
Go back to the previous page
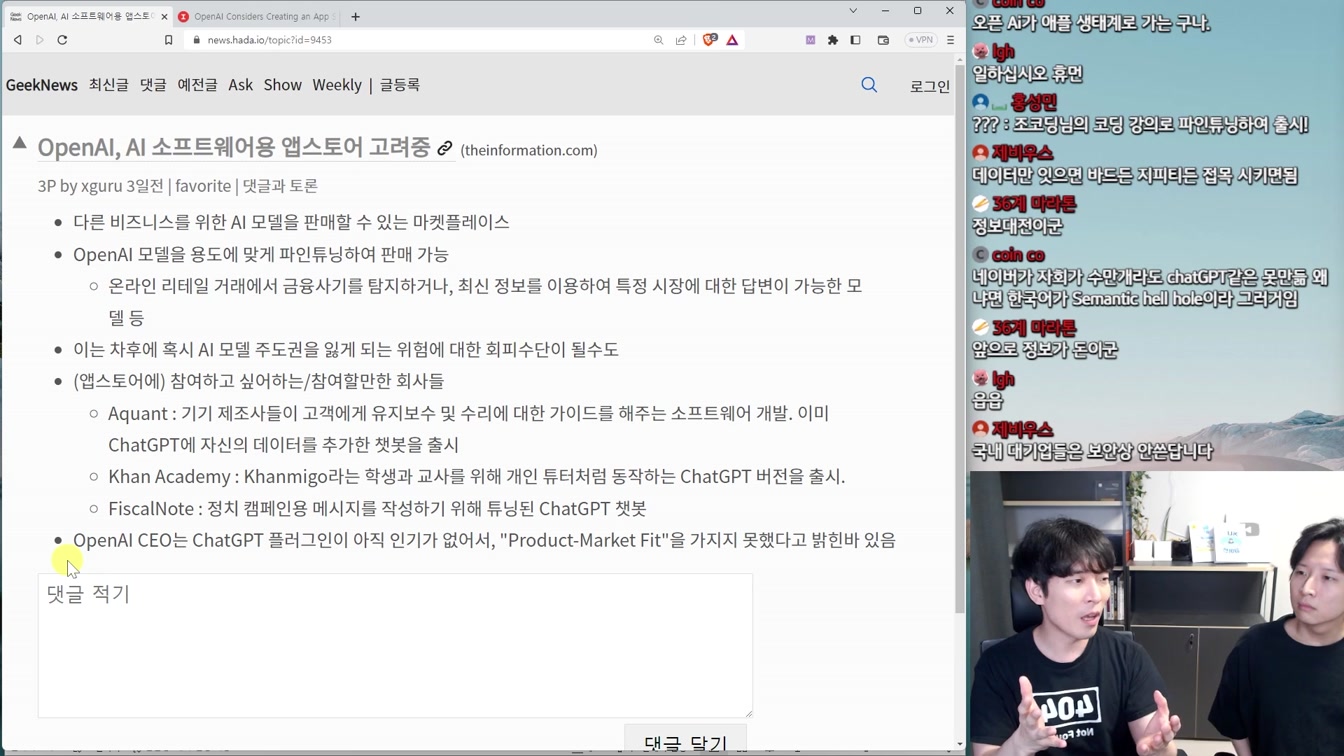pos(18,40)
